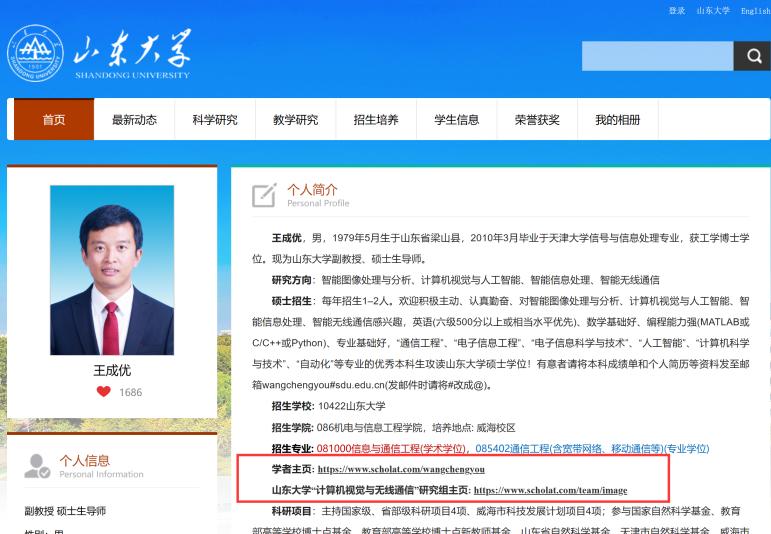771x534 pixels.
Task: Open the 最新动态 menu item
Action: [134, 120]
